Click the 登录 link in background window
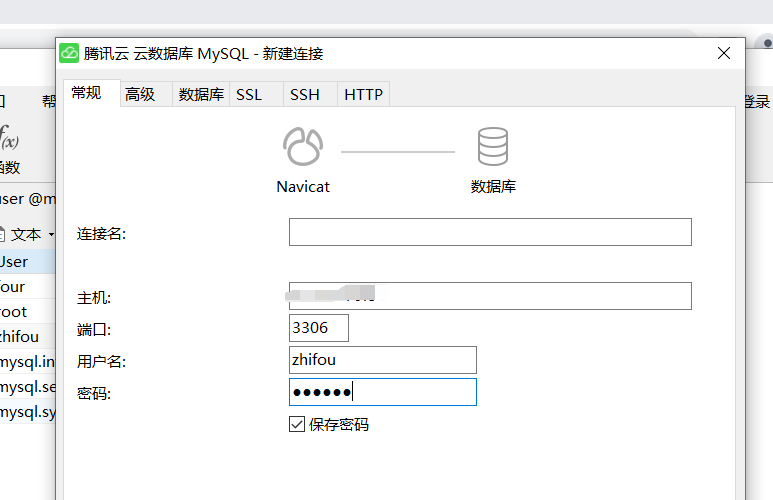773x500 pixels. click(757, 102)
